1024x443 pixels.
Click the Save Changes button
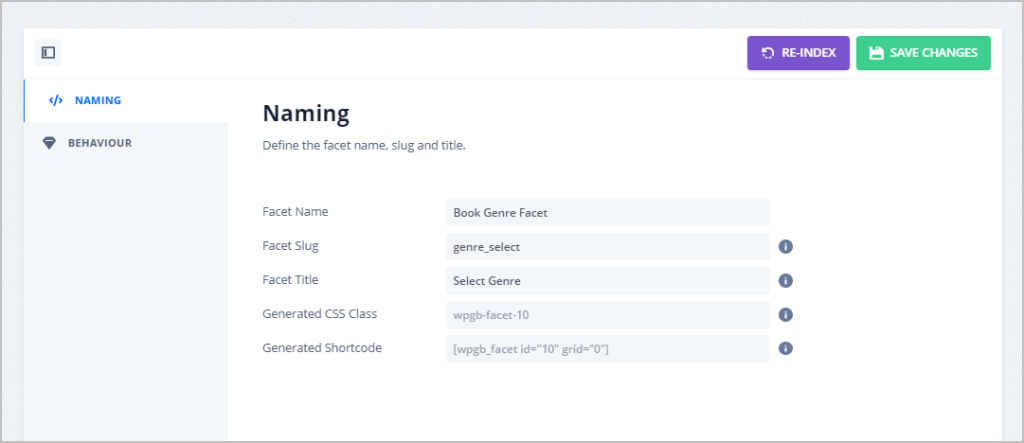(923, 53)
